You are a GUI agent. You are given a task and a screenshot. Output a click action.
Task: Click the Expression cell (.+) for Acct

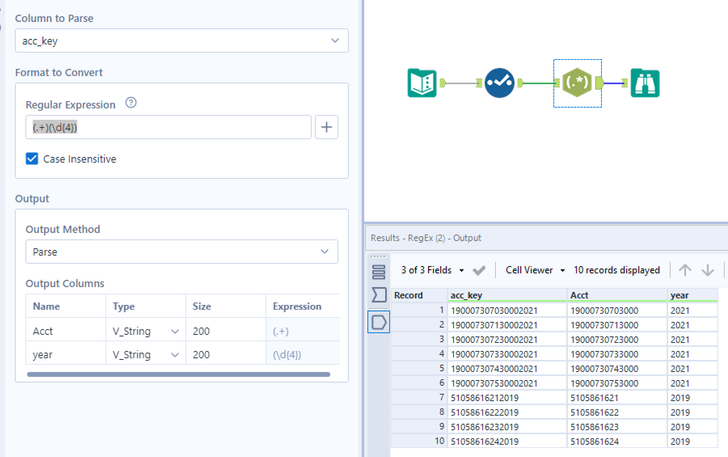tap(303, 331)
